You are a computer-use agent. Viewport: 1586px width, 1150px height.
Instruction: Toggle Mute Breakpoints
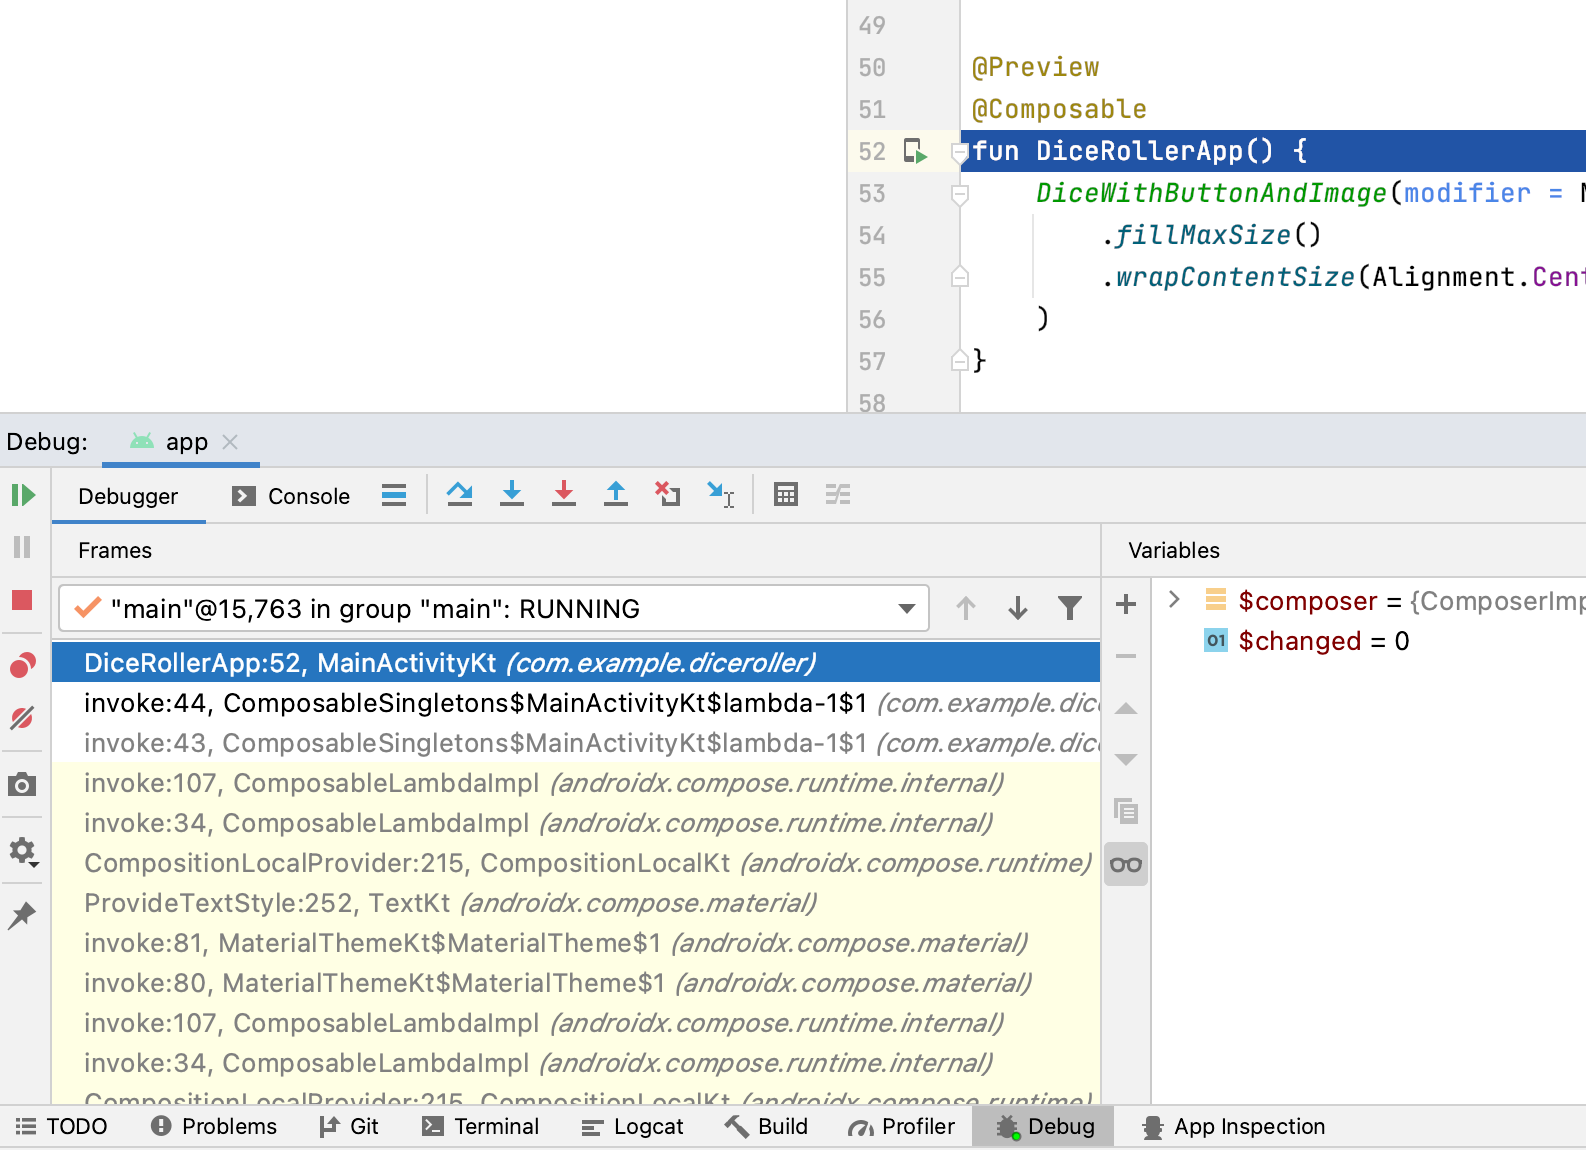22,718
